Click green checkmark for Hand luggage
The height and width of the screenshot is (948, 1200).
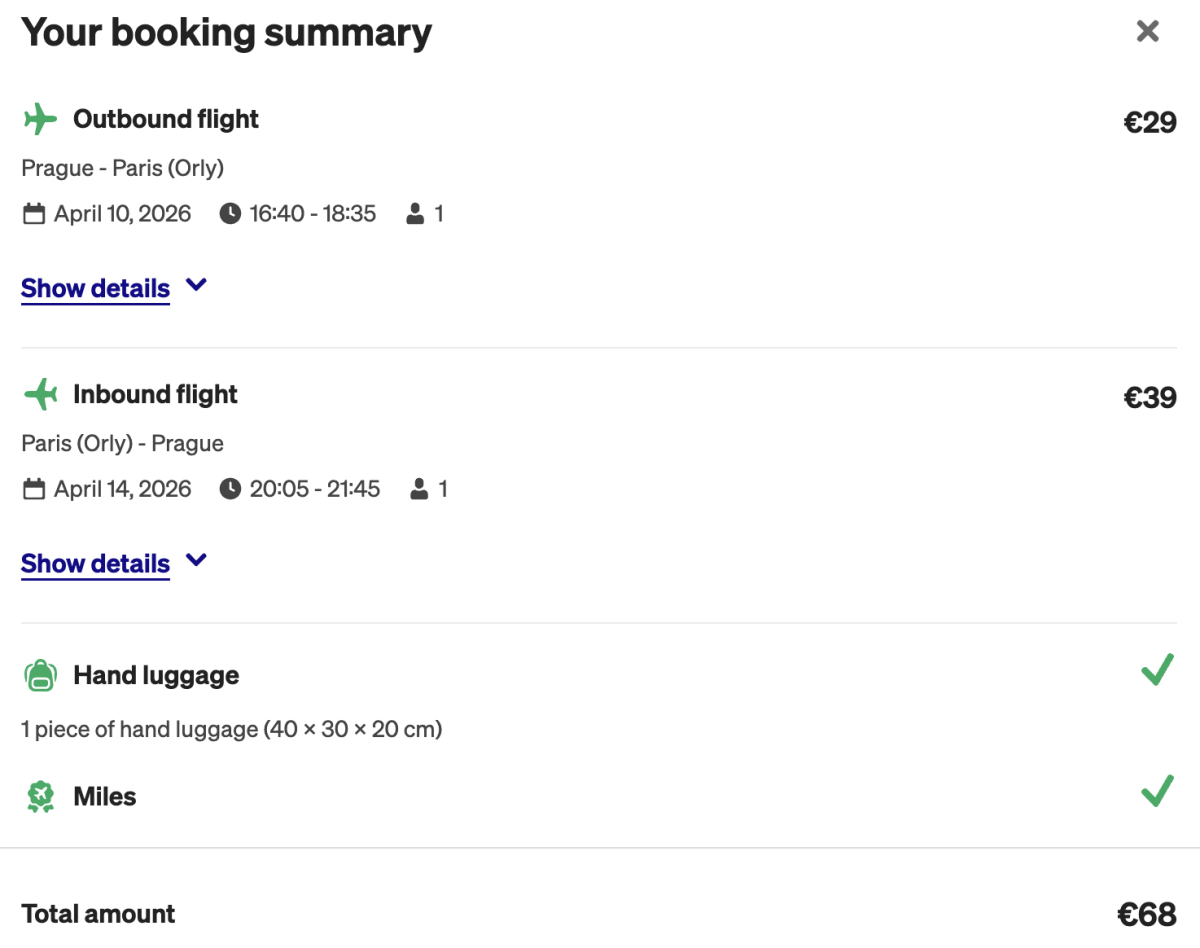click(1157, 670)
